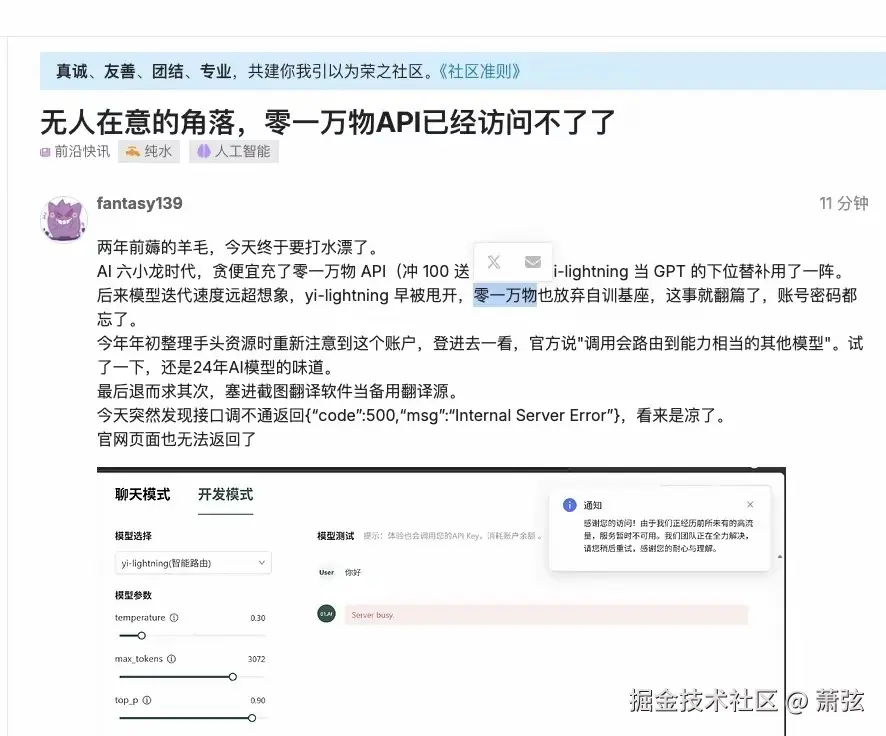Click the 11 分钟 post timestamp
This screenshot has width=886, height=736.
844,203
